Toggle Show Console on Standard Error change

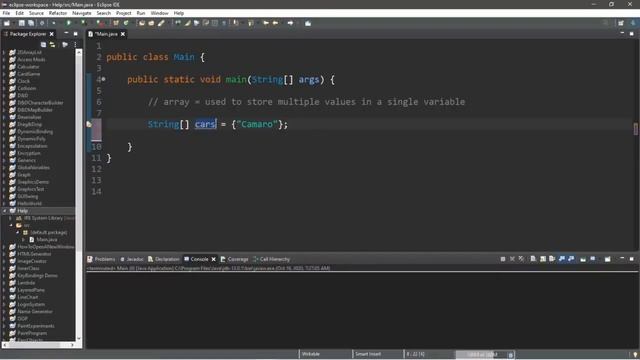571,259
